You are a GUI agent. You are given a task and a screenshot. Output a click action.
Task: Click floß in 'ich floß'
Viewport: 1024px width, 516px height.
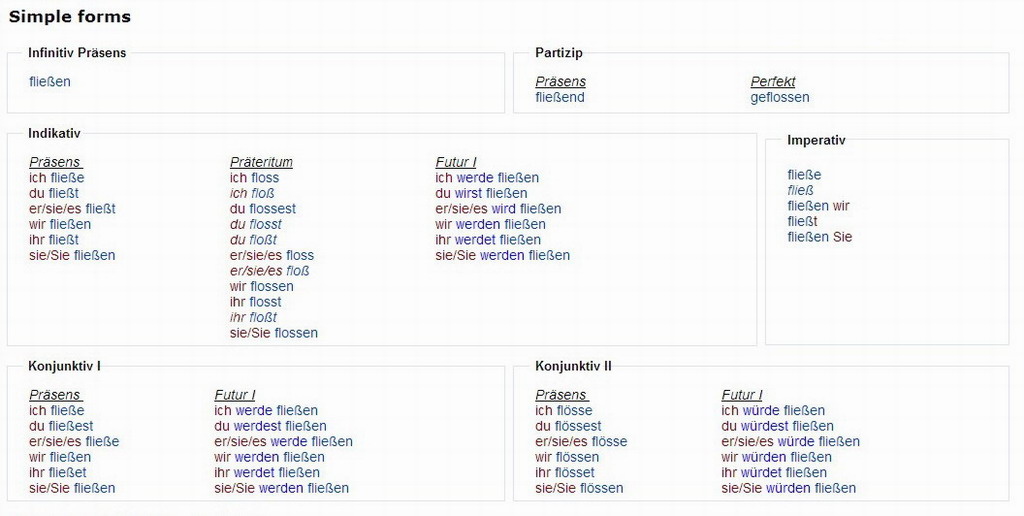(x=262, y=193)
